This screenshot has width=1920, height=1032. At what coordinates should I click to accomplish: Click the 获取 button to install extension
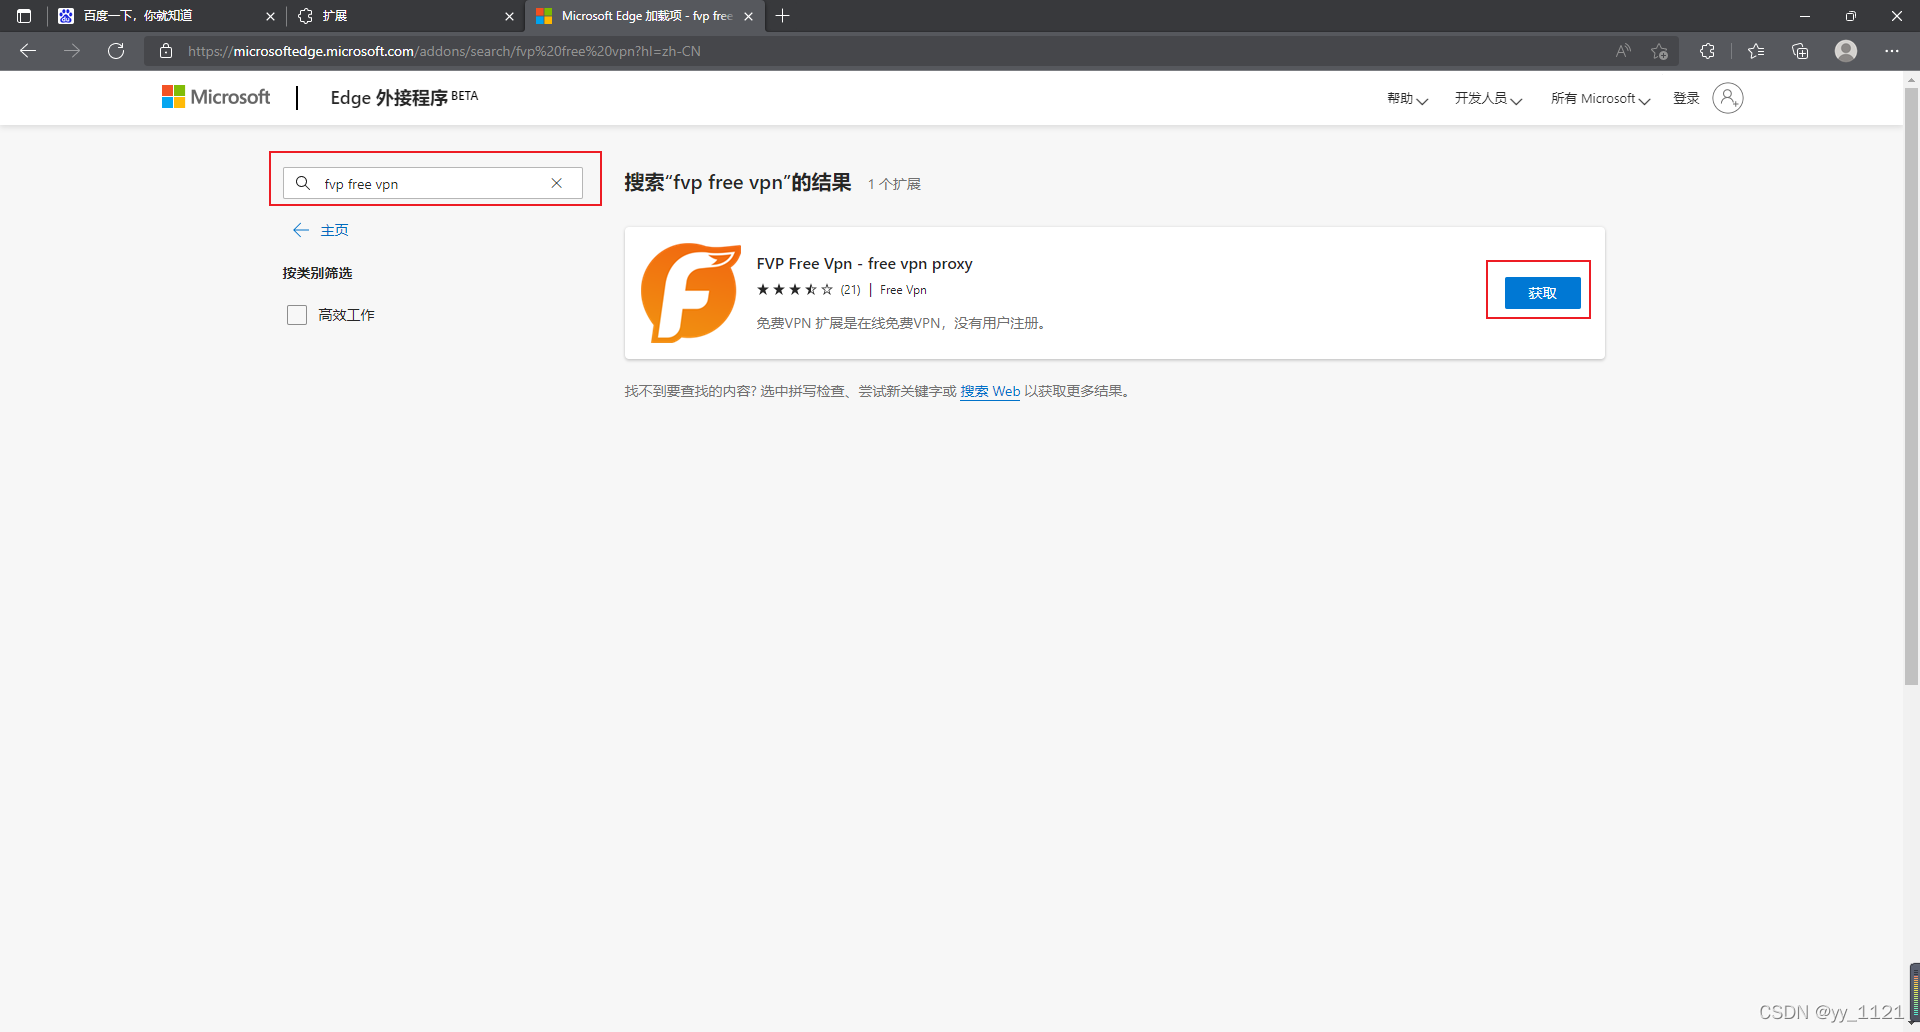coord(1541,292)
